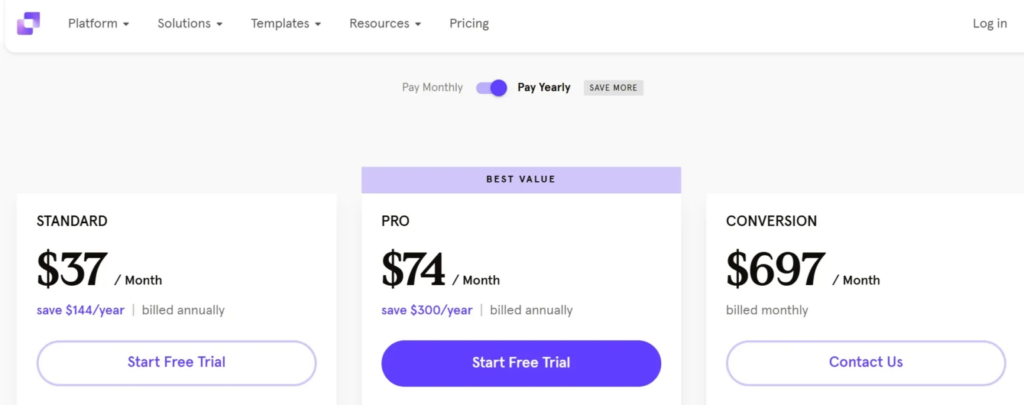Expand the Templates dropdown menu

(286, 24)
